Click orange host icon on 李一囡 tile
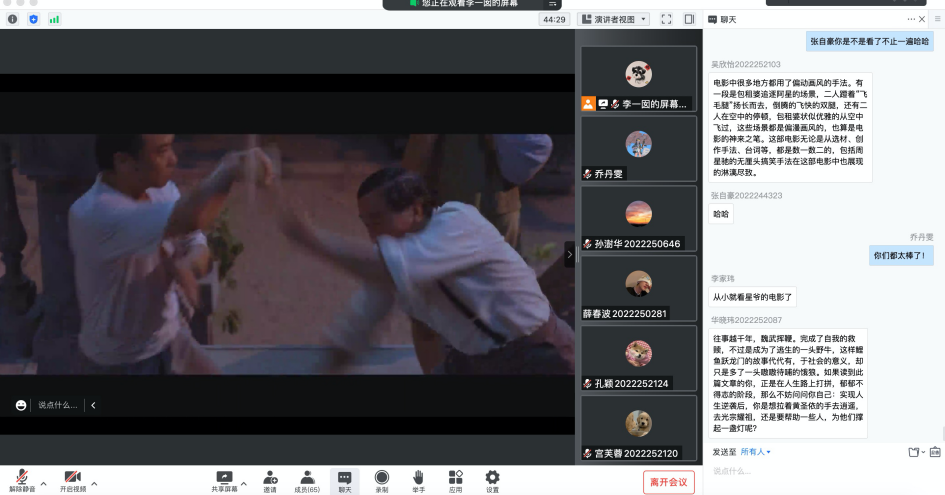 (x=588, y=104)
